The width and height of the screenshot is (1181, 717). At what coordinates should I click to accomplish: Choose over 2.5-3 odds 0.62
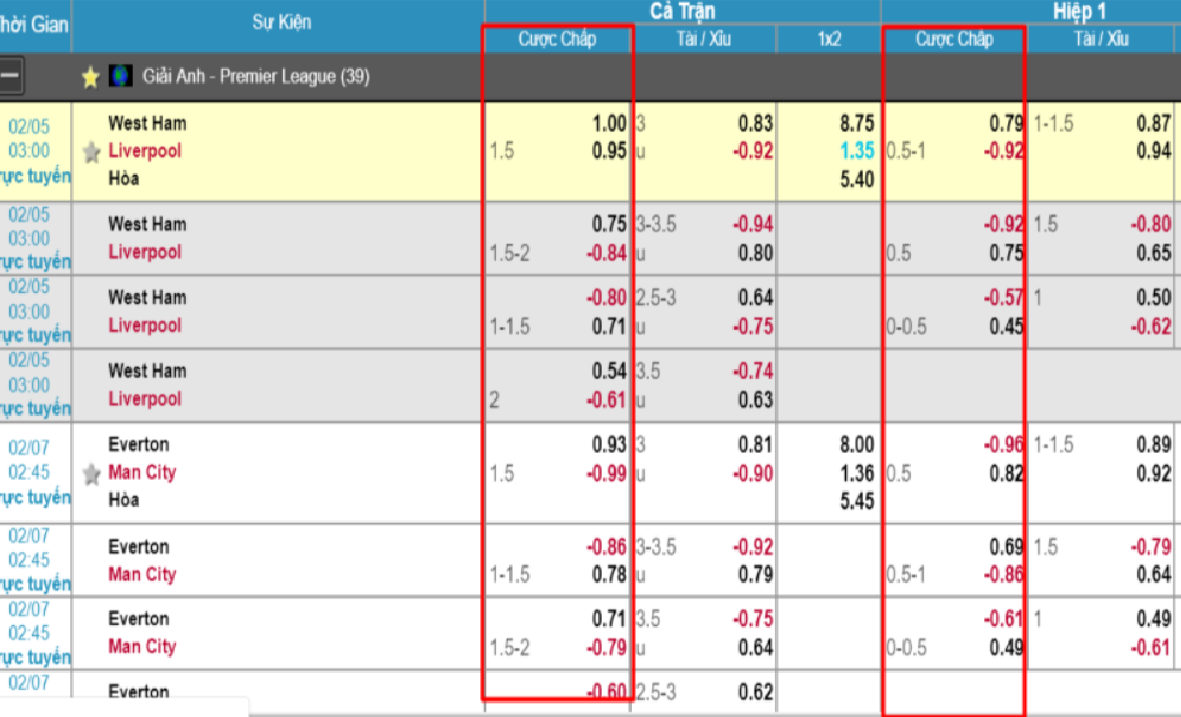coord(755,691)
